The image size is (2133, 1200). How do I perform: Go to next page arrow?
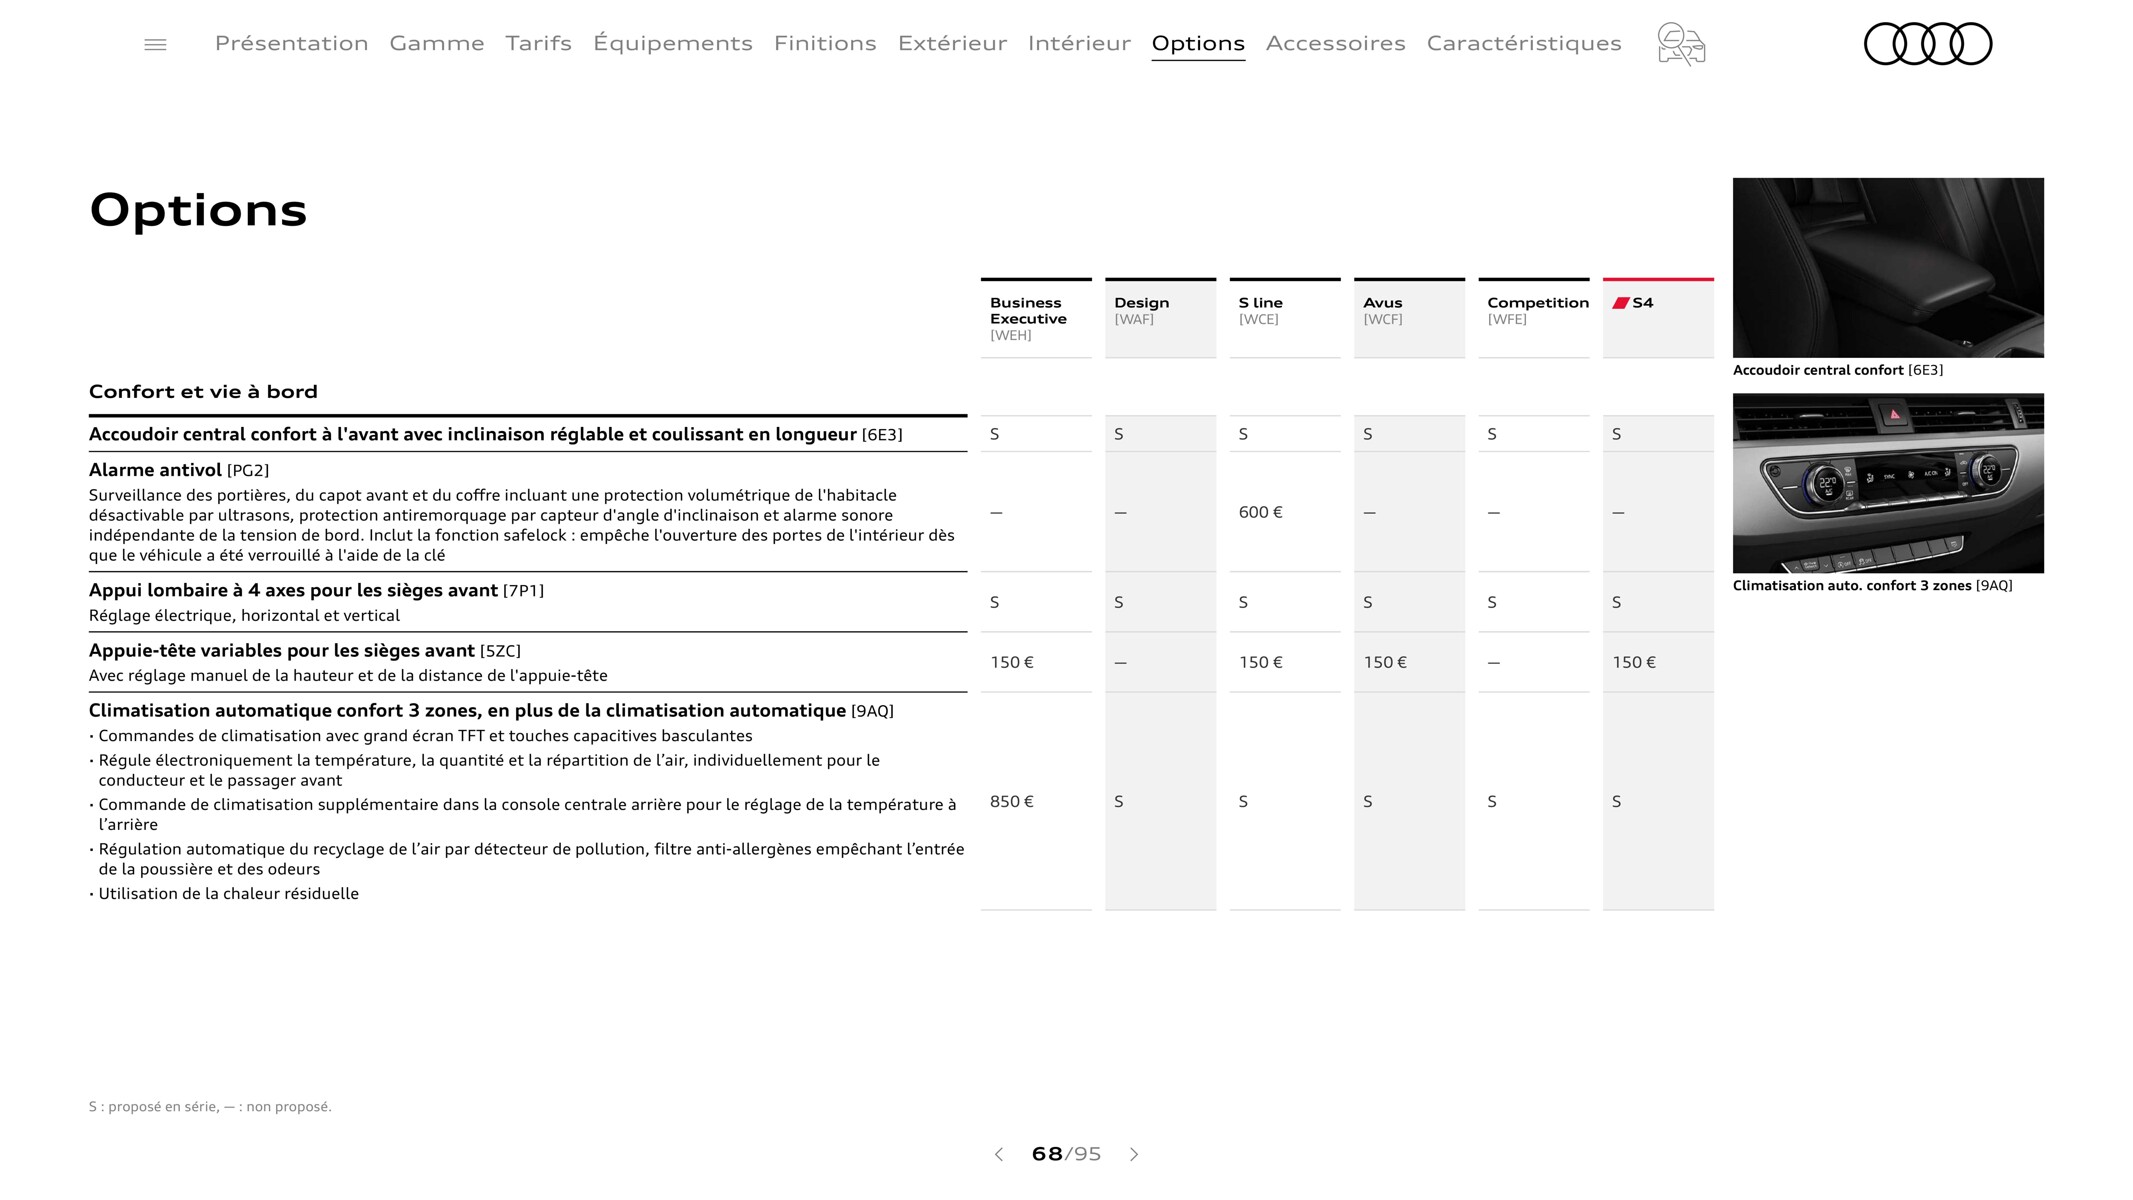[x=1134, y=1154]
